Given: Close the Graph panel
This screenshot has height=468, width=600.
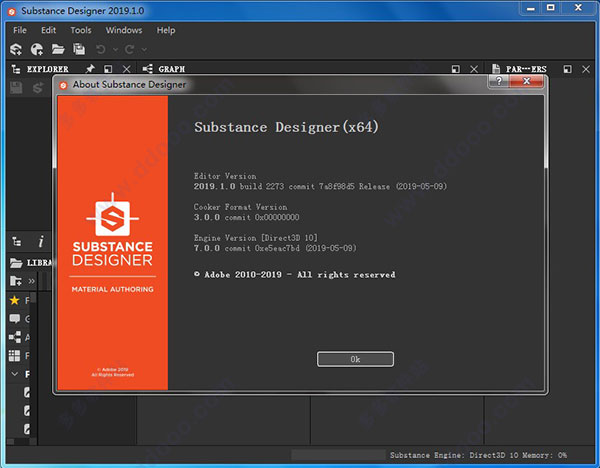Looking at the screenshot, I should pyautogui.click(x=474, y=69).
